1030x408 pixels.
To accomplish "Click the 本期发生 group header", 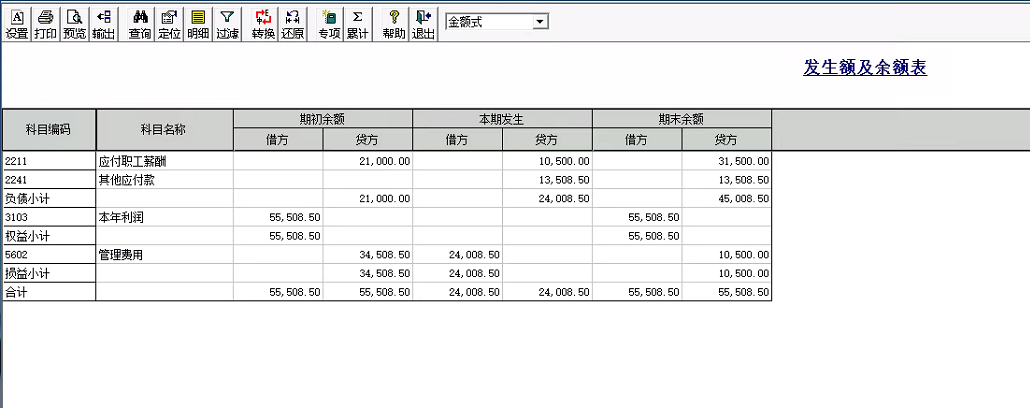I will coord(503,120).
